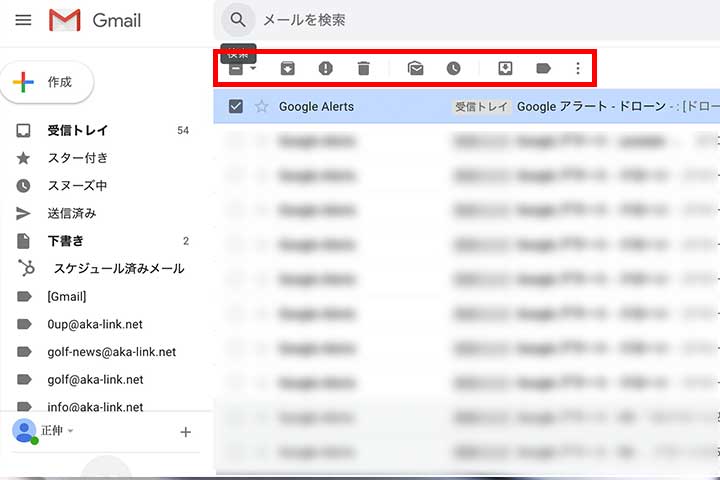Open the [Gmail] label
The height and width of the screenshot is (480, 720).
coord(67,296)
